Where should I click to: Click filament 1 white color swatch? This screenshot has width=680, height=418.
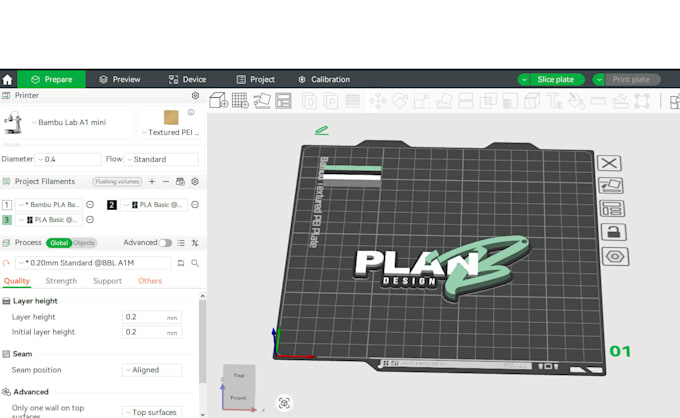point(7,205)
